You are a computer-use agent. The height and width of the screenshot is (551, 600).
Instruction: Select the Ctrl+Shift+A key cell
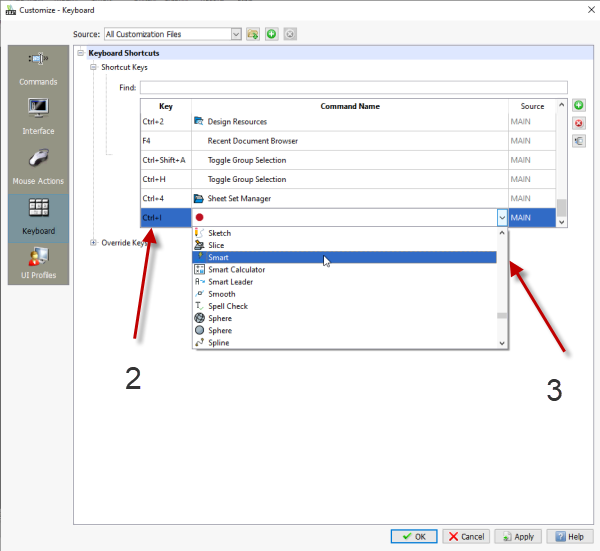(166, 160)
